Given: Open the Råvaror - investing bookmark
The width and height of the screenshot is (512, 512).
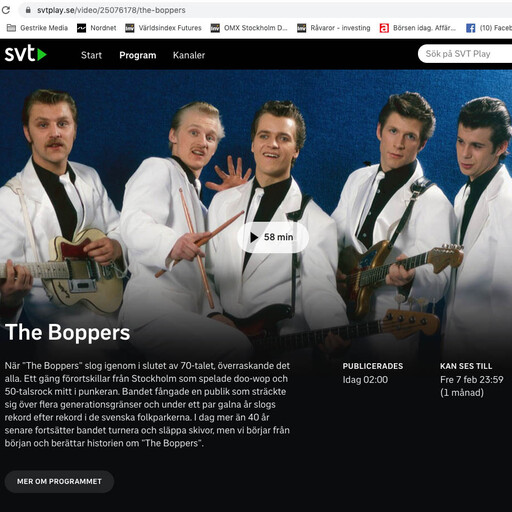Looking at the screenshot, I should coord(334,28).
